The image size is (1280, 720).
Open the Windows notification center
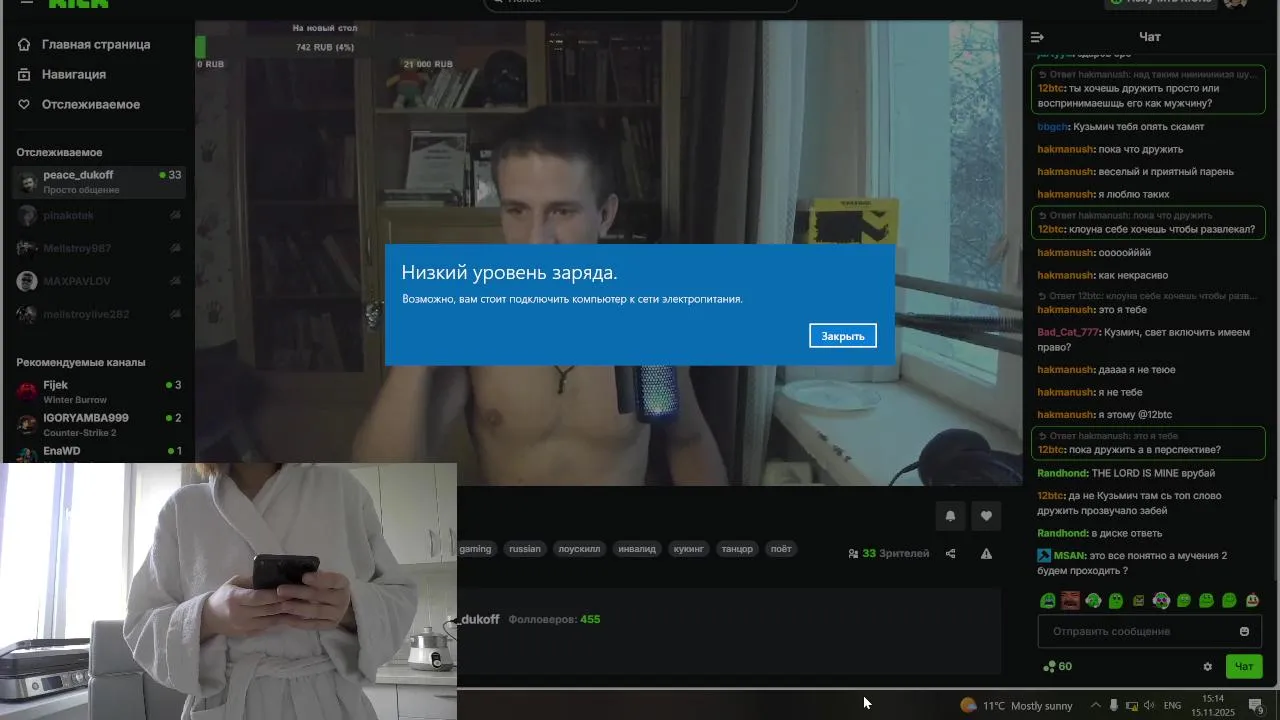[1256, 706]
